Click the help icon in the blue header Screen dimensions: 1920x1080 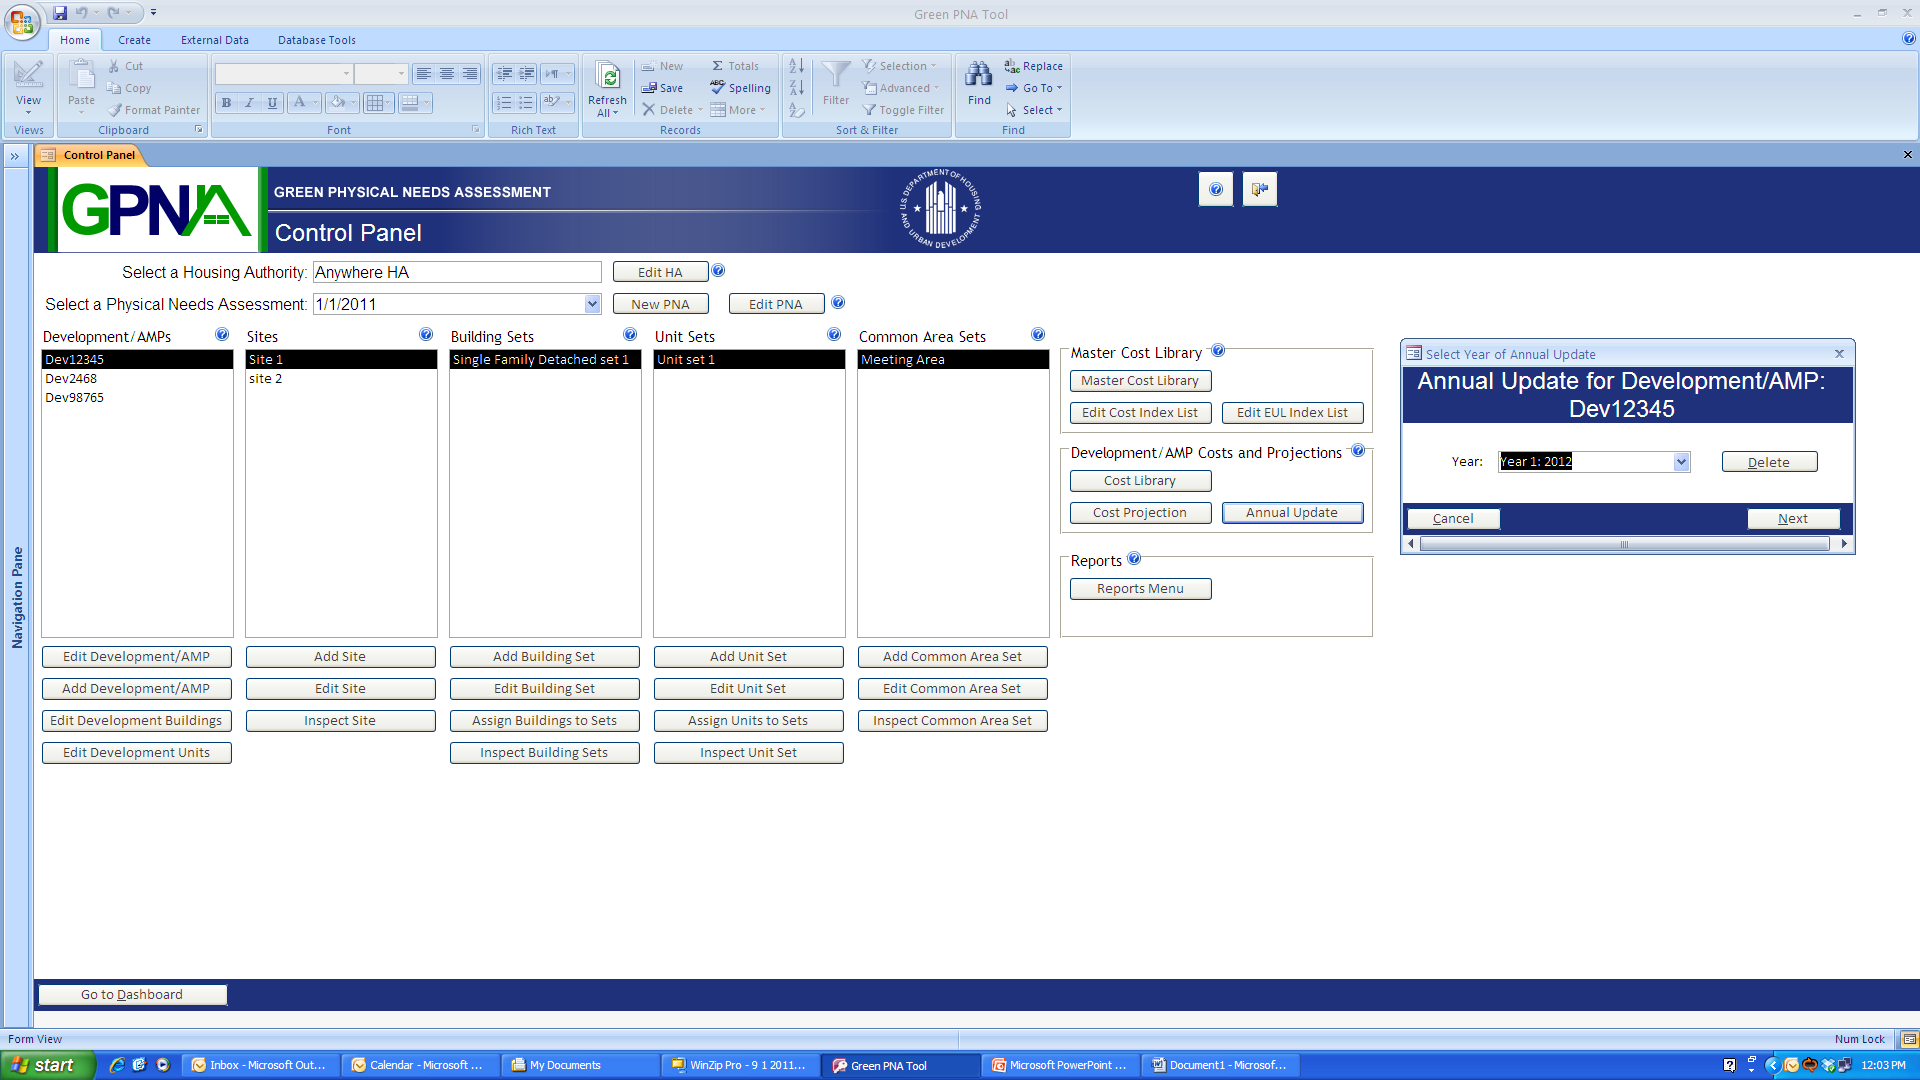point(1215,189)
